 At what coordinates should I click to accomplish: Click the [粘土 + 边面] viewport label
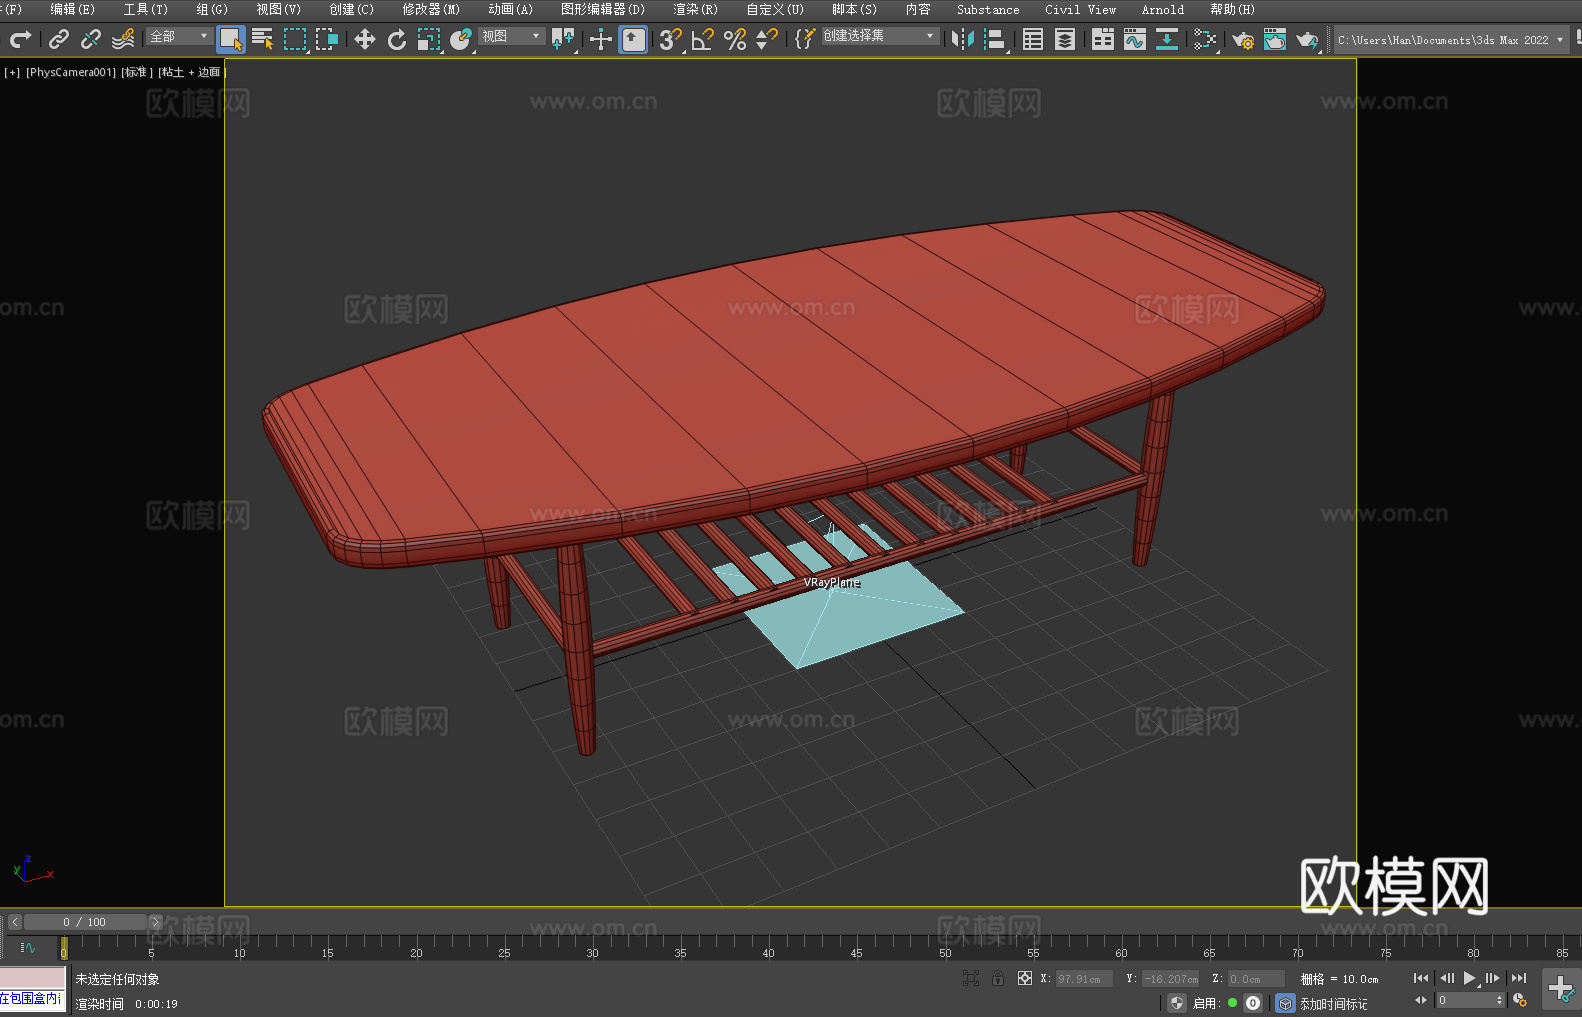pos(191,72)
